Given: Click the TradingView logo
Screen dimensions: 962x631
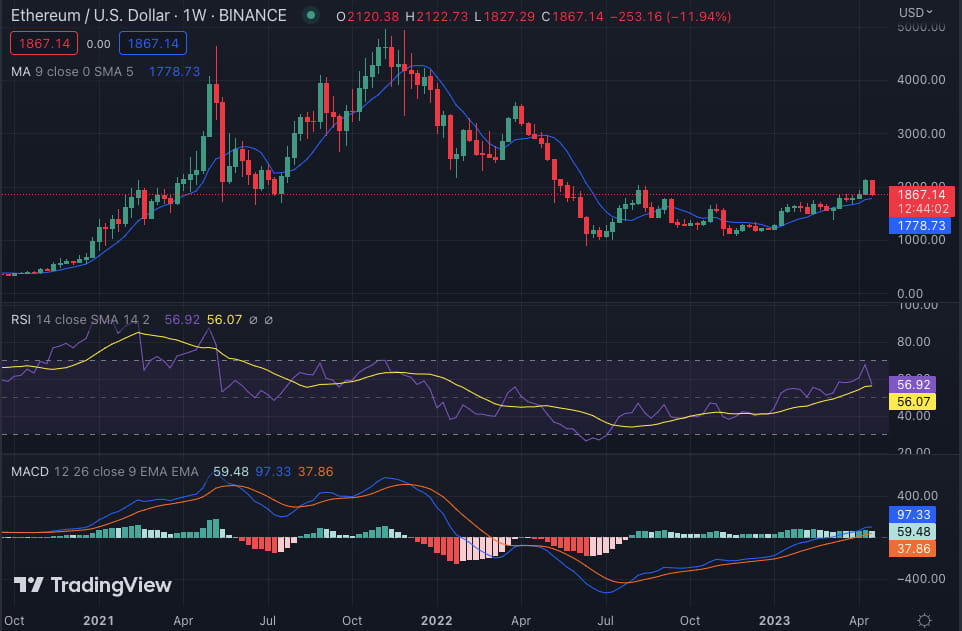Looking at the screenshot, I should (x=93, y=585).
